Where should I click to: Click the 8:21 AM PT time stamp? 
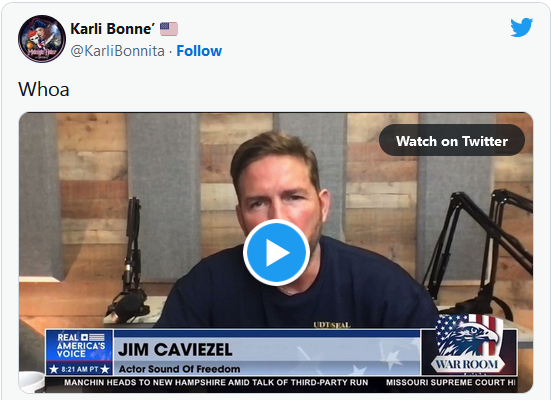click(79, 369)
